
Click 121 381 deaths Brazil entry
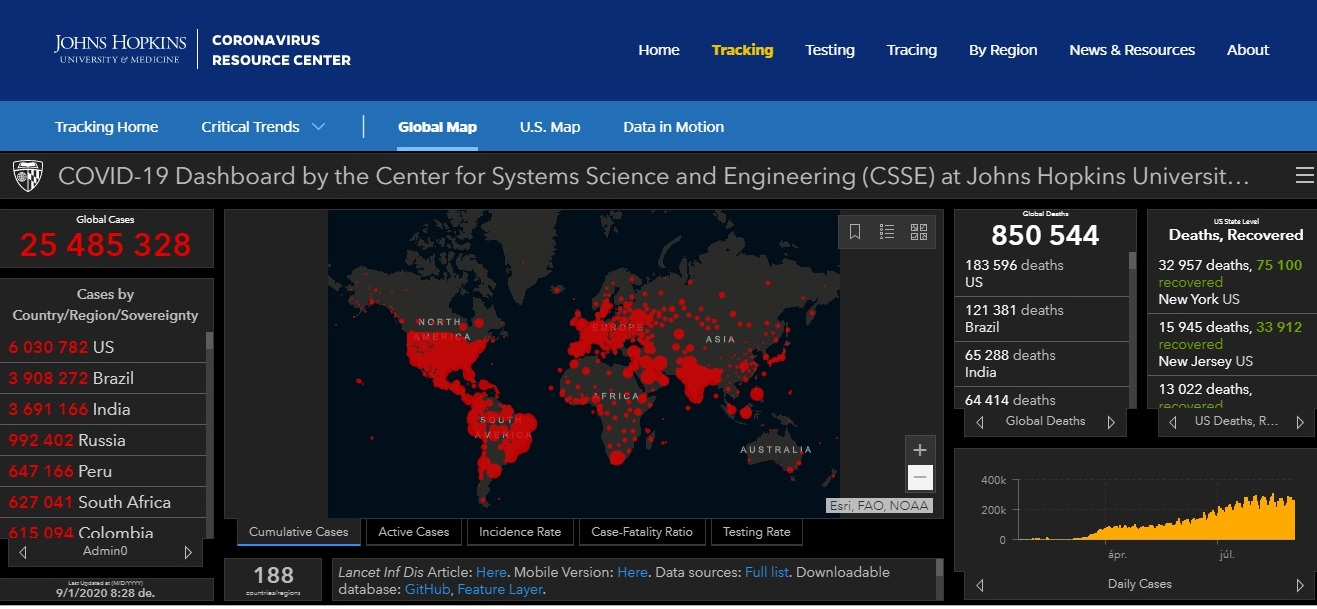[x=1043, y=318]
